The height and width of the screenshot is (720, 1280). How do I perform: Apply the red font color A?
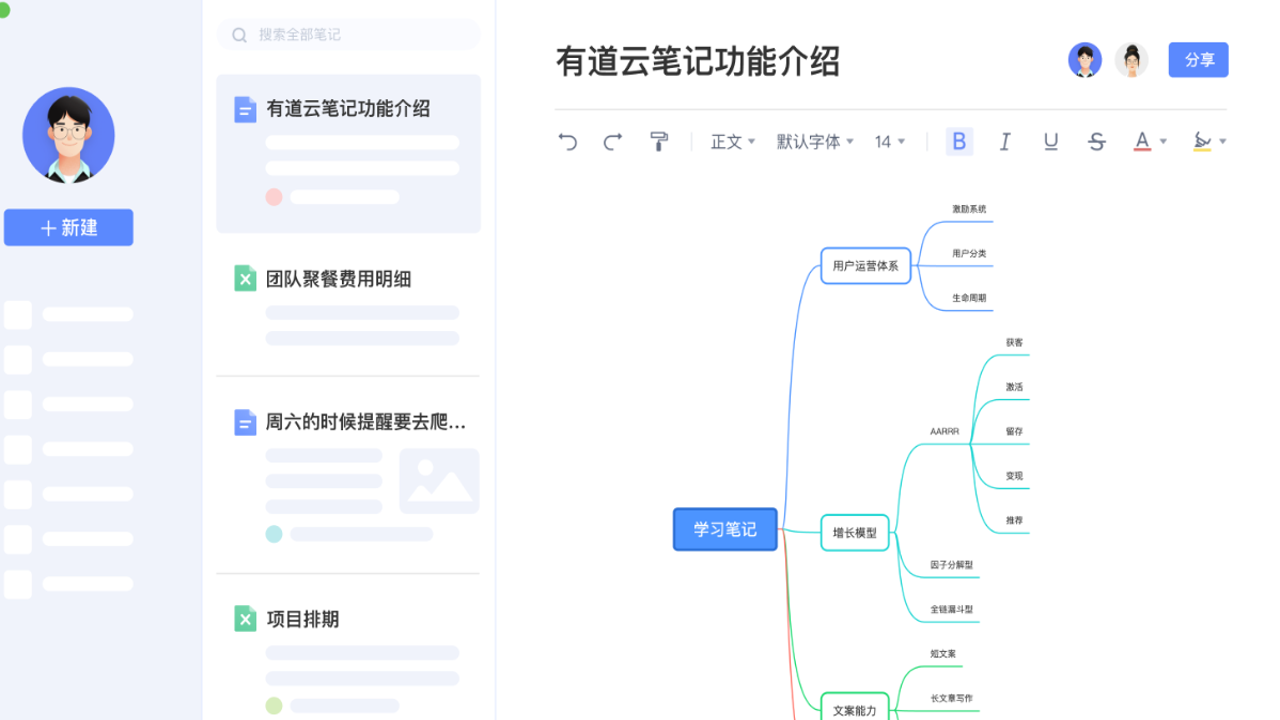1142,142
